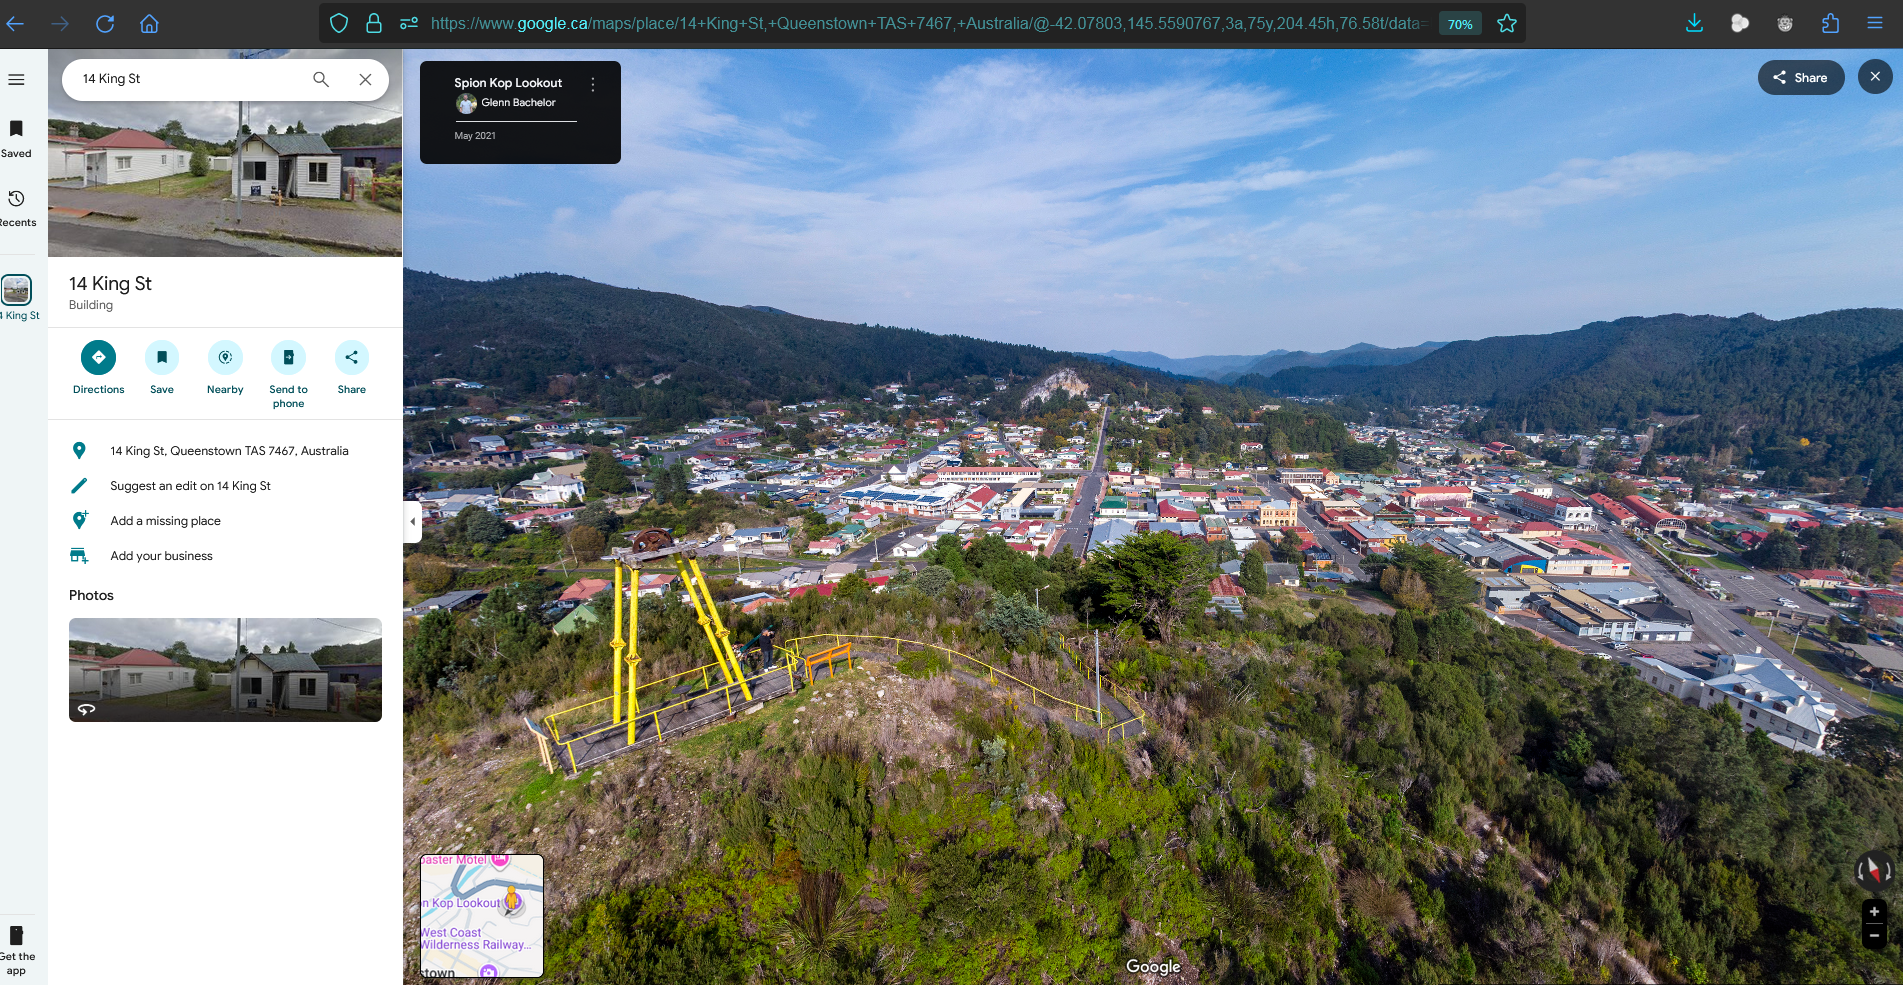Open photo options three-dot menu
Screen dimensions: 1903x985
(593, 85)
